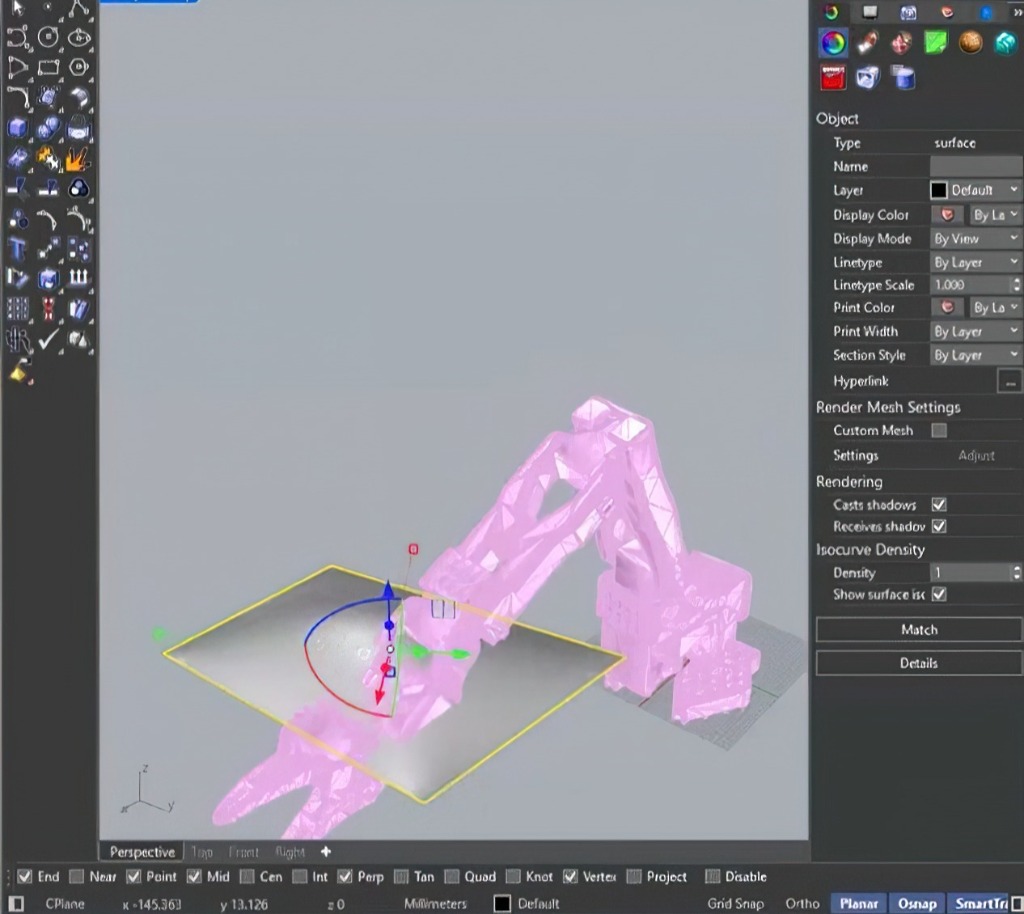The height and width of the screenshot is (914, 1024).
Task: Enable the Near object snap
Action: point(77,877)
